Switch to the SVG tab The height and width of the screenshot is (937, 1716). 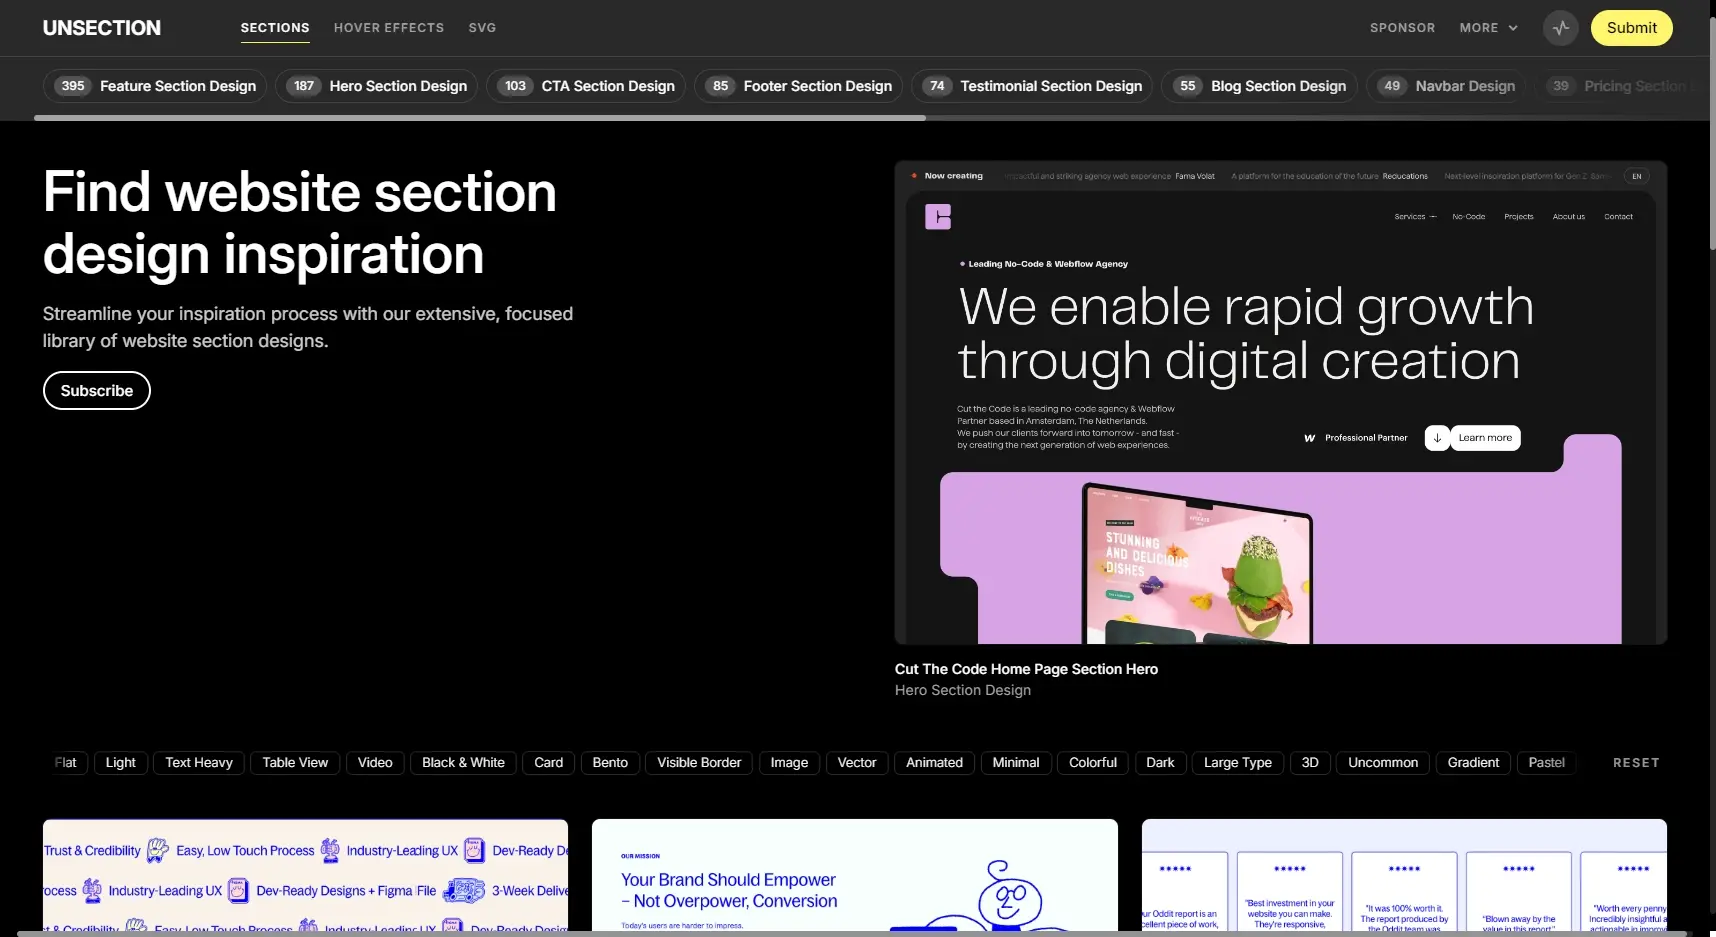pos(482,28)
